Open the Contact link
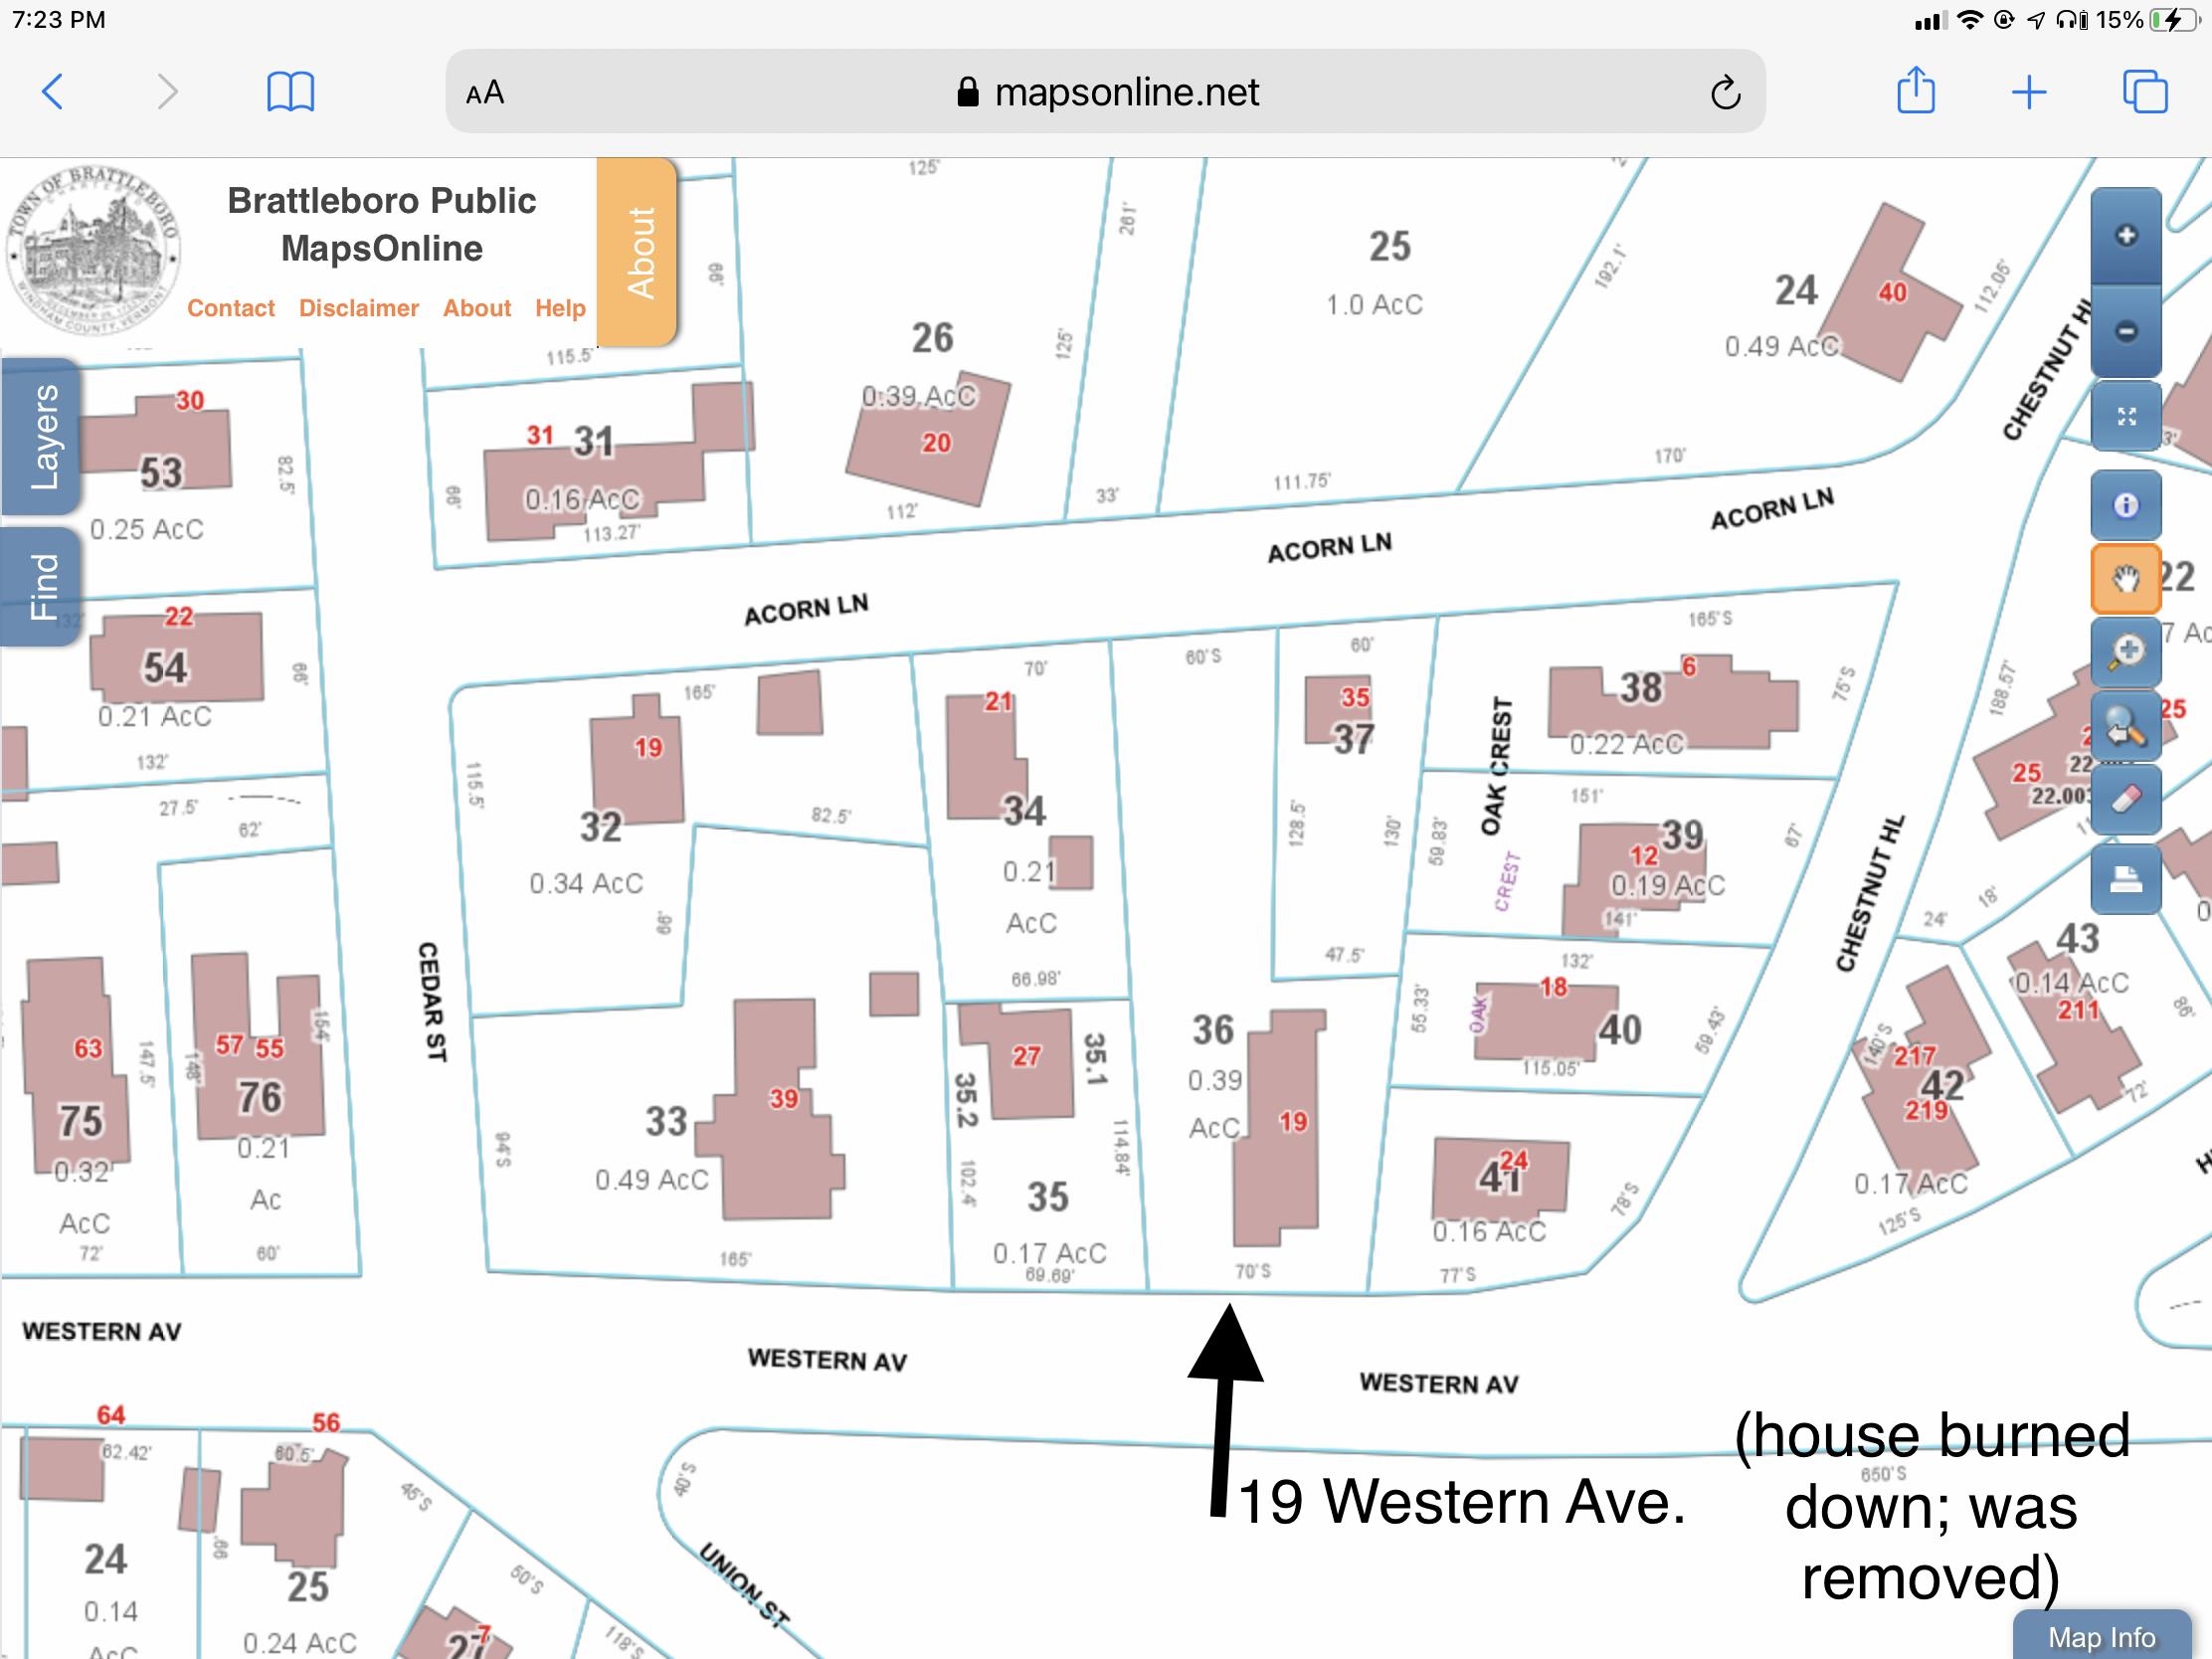This screenshot has height=1659, width=2212. pyautogui.click(x=230, y=308)
